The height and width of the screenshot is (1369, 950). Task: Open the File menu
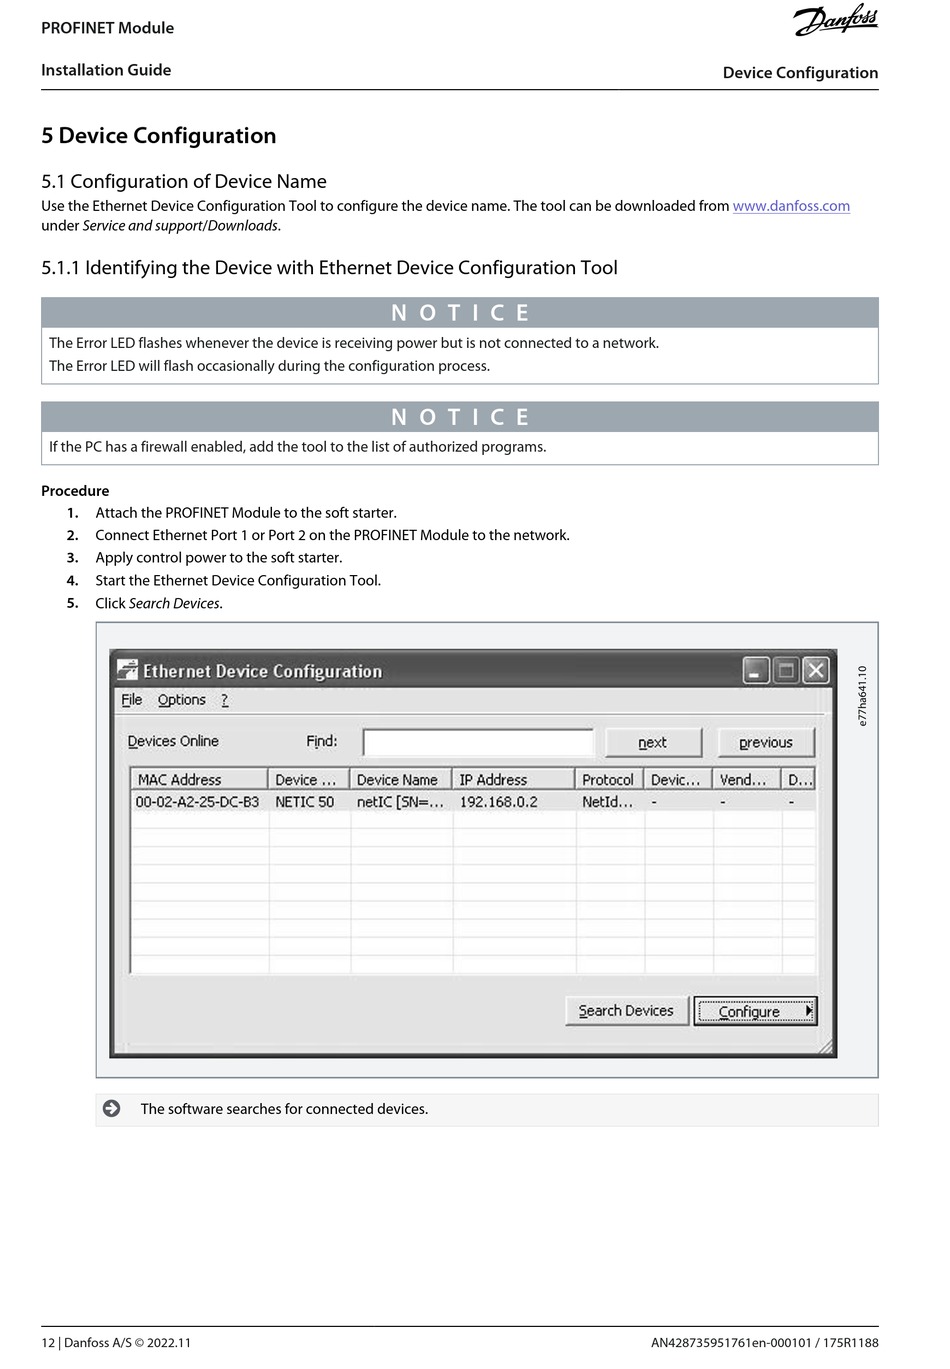pos(132,700)
